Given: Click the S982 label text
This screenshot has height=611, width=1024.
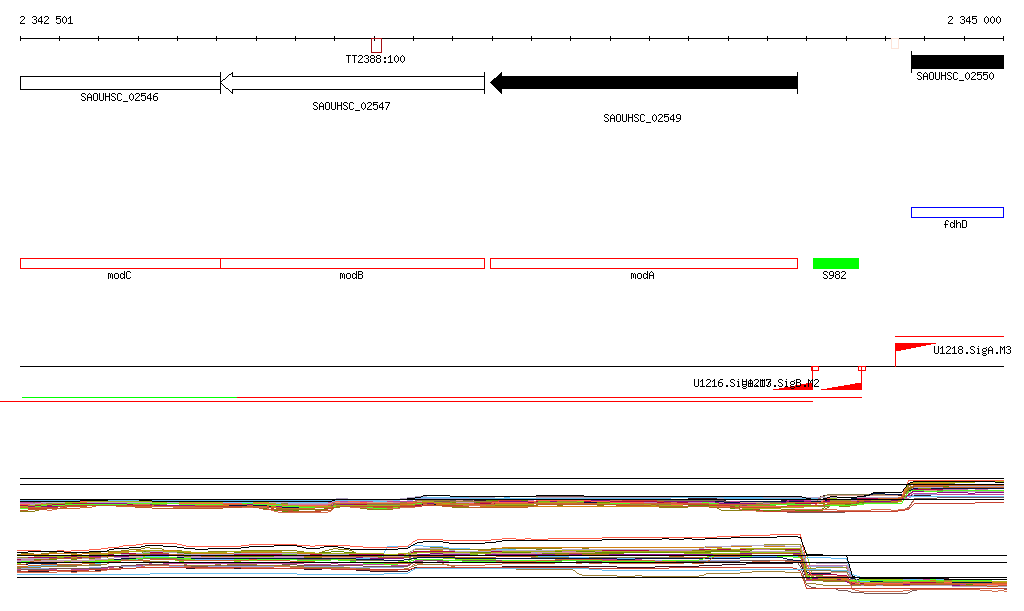Looking at the screenshot, I should (834, 275).
